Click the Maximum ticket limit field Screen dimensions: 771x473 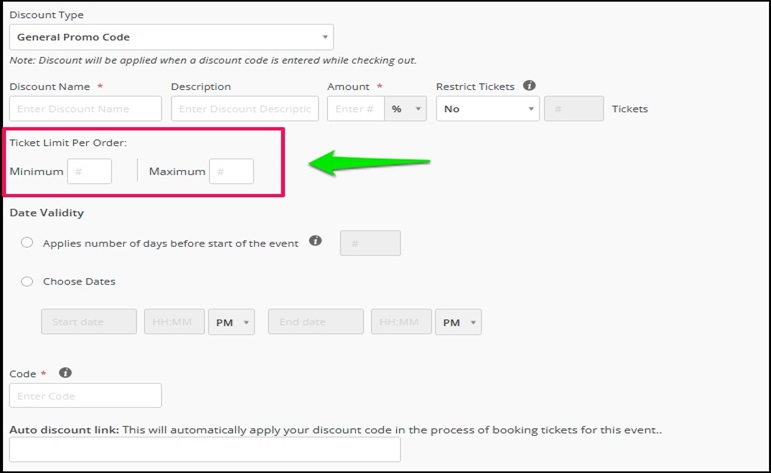[232, 171]
